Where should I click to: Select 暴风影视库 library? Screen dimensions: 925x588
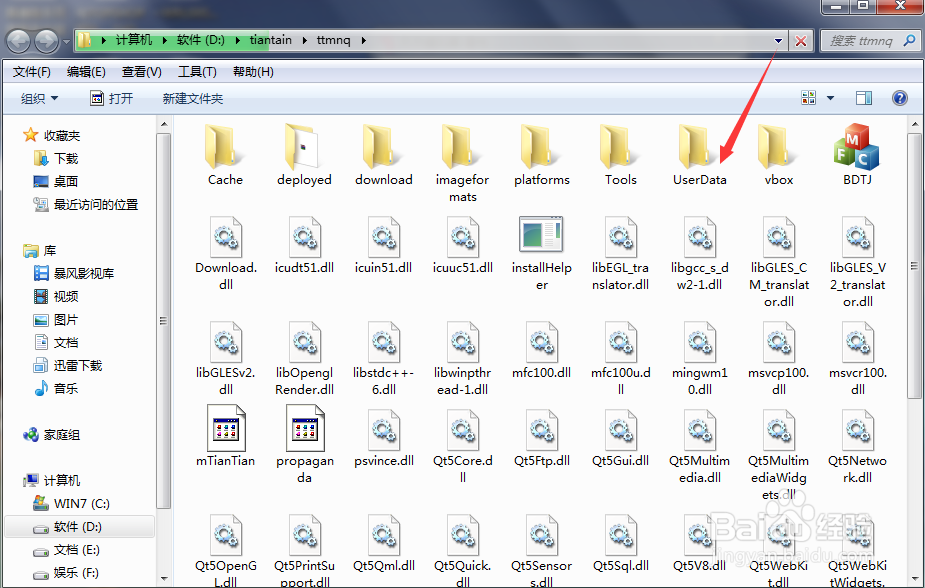click(x=74, y=274)
